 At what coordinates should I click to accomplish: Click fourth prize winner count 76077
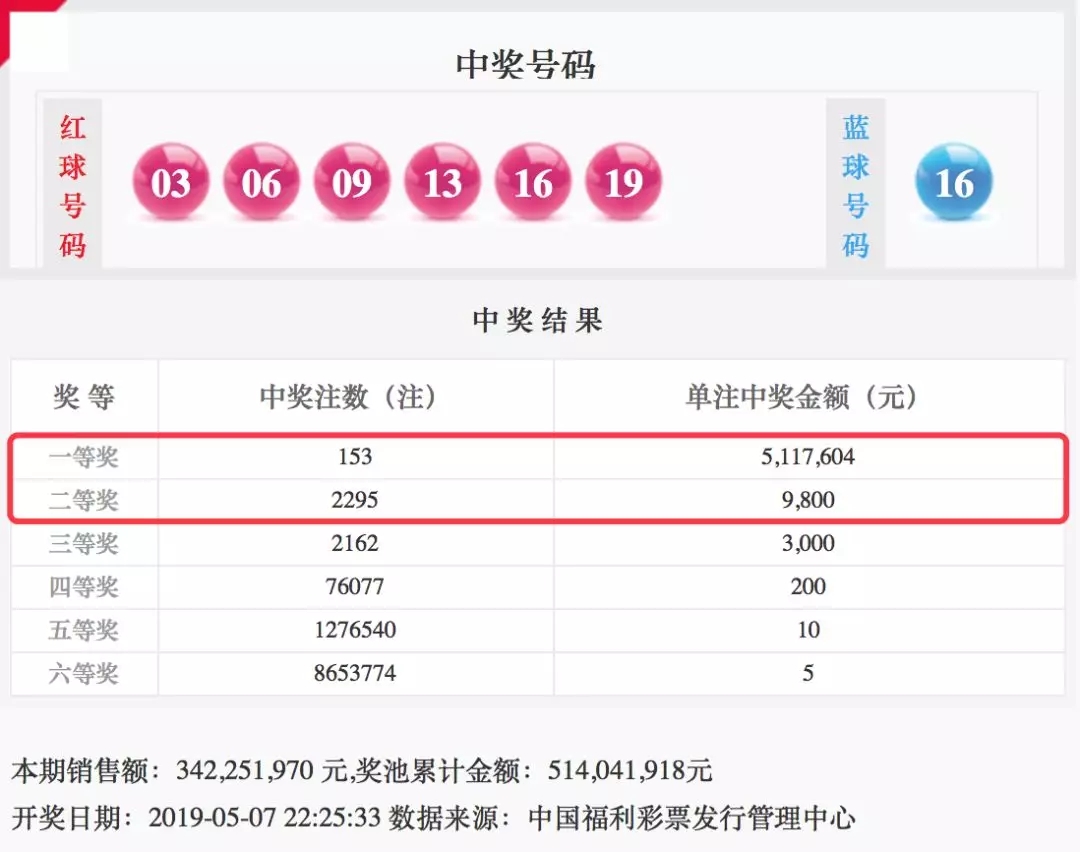click(355, 587)
